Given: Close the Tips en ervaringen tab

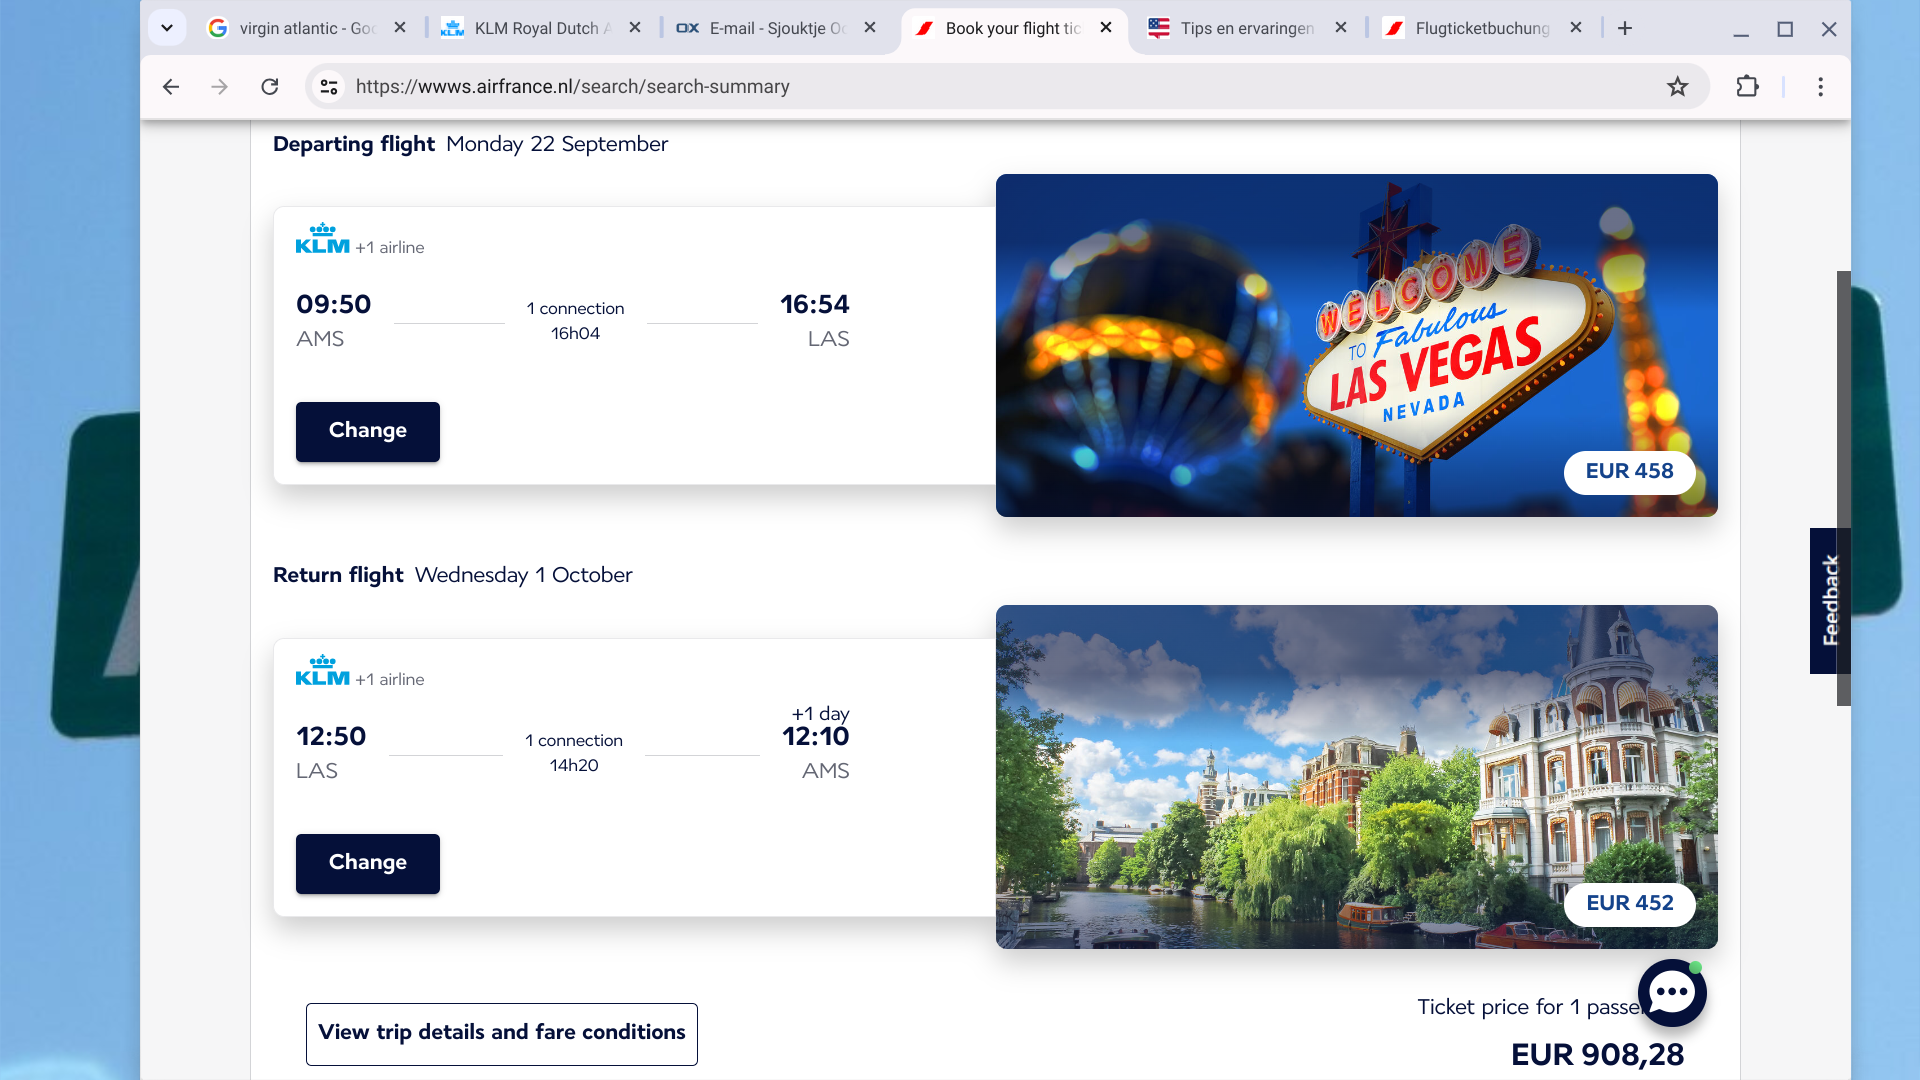Looking at the screenshot, I should point(1341,28).
